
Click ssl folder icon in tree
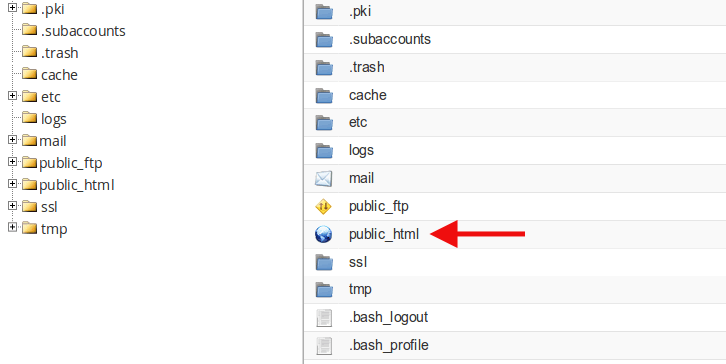click(29, 206)
